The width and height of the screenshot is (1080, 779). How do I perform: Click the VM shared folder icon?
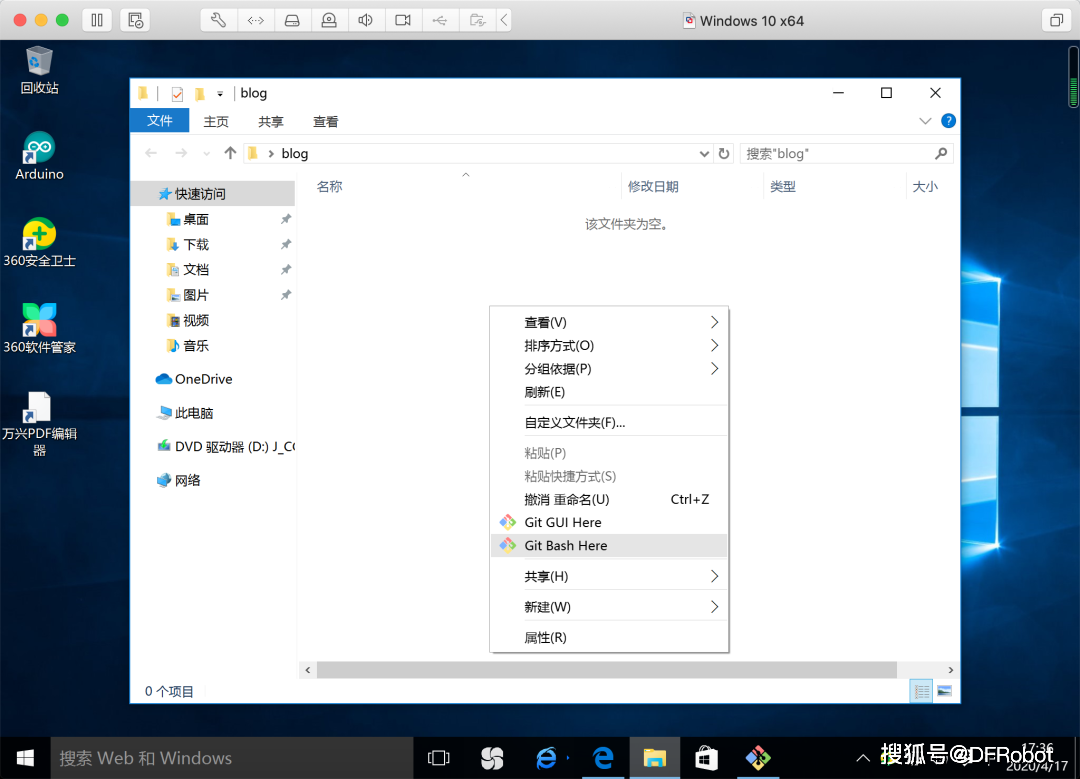point(477,20)
